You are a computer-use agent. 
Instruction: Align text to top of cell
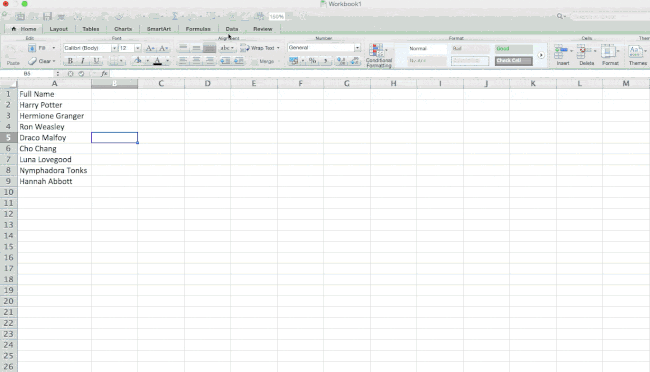pos(183,48)
